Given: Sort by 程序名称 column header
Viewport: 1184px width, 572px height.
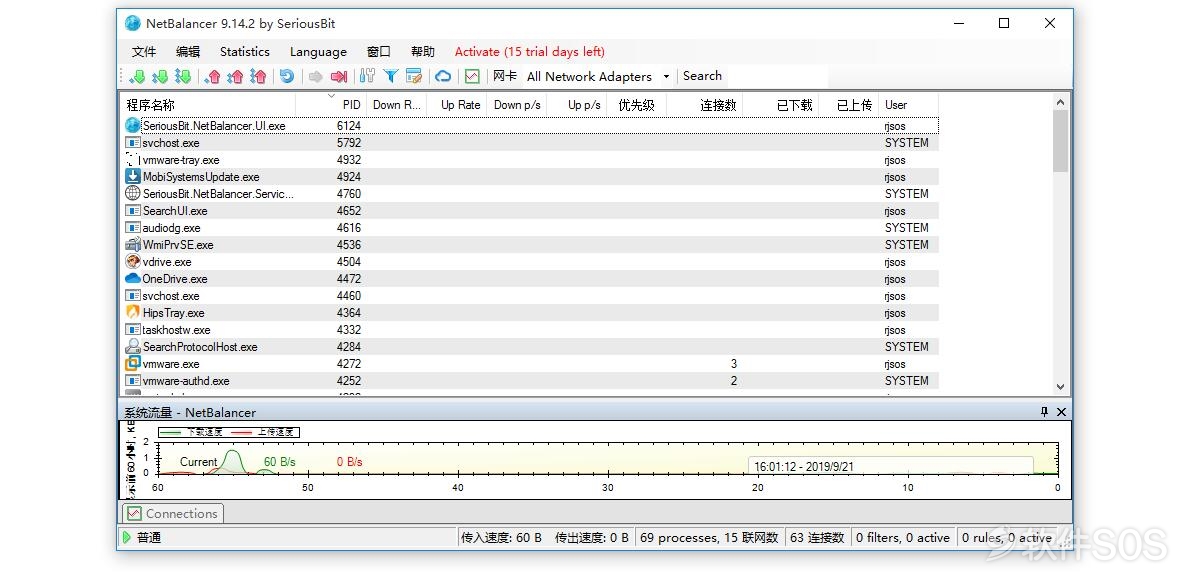Looking at the screenshot, I should pos(207,105).
